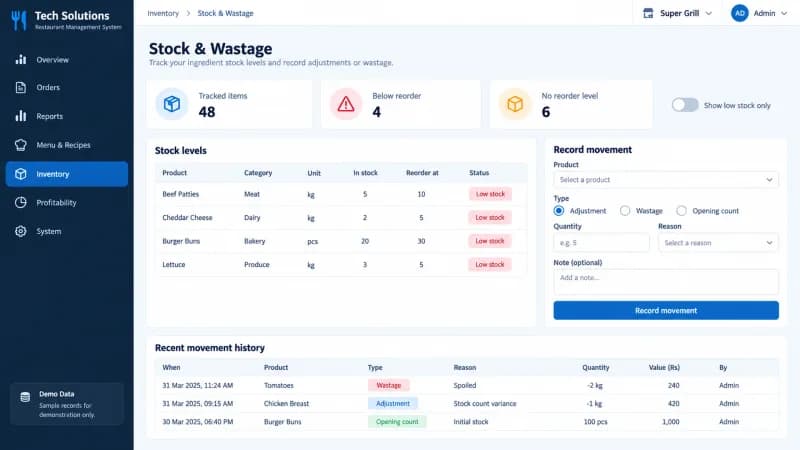This screenshot has height=450, width=800.
Task: Click Low stock badge for Beef Patties
Action: point(490,194)
